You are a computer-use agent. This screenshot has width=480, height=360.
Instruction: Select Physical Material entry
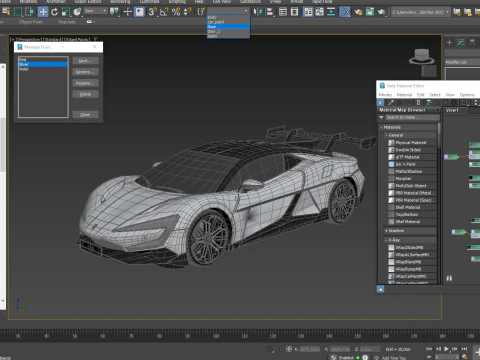412,143
